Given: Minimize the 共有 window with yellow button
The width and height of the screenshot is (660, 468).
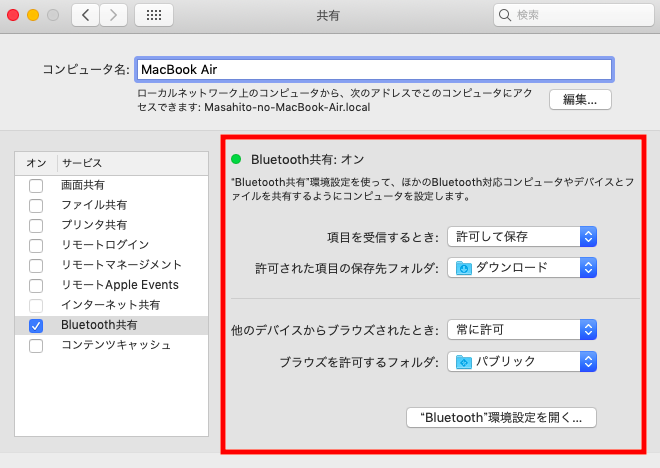Looking at the screenshot, I should 33,15.
